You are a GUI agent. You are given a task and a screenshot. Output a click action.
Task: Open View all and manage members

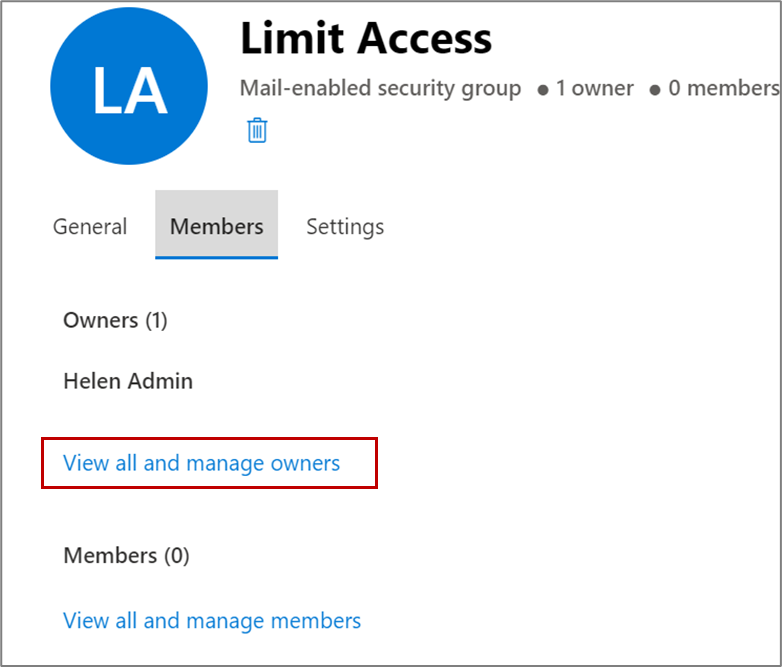[x=212, y=621]
